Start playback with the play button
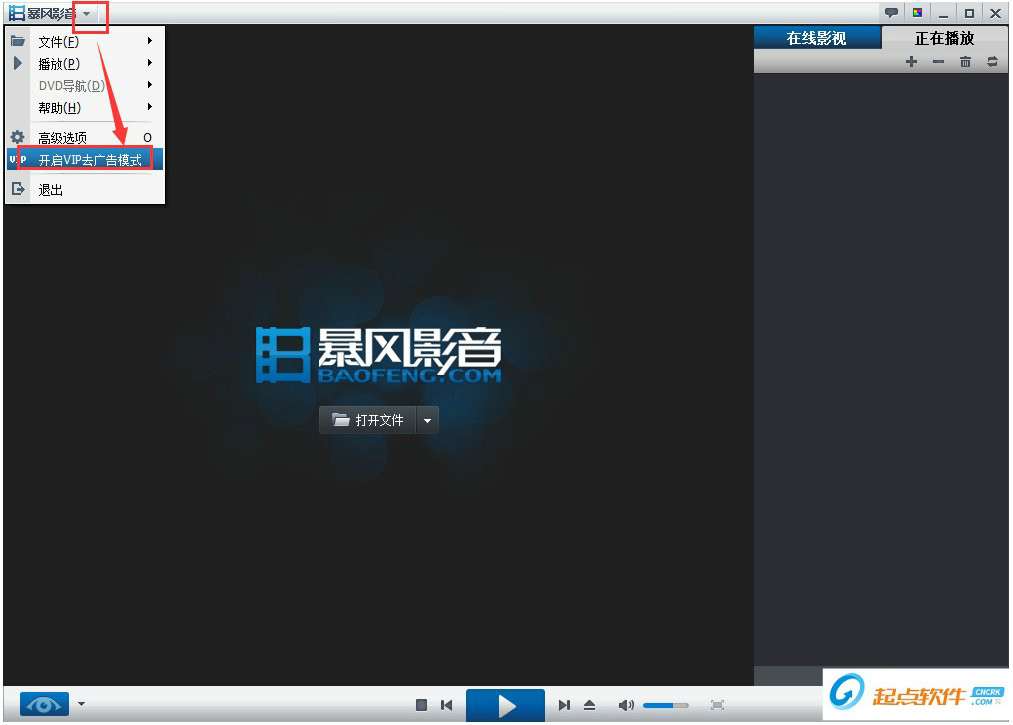The image size is (1013, 725). pyautogui.click(x=505, y=706)
